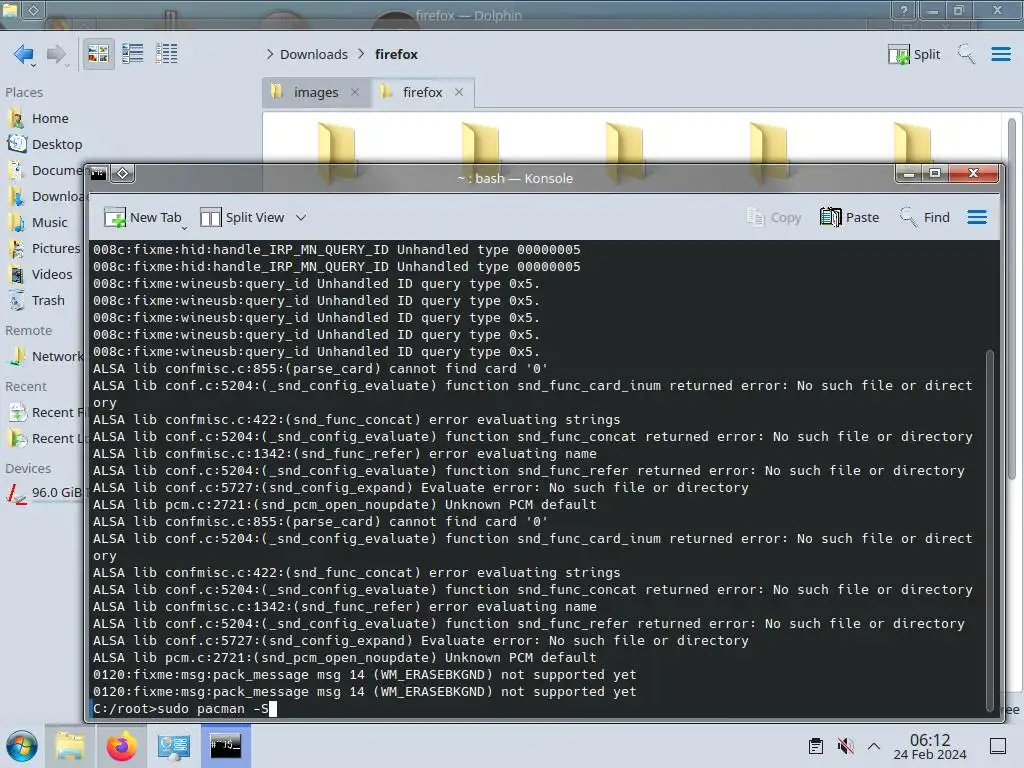This screenshot has height=768, width=1024.
Task: Switch to the firefox tab in Dolphin
Action: [423, 92]
